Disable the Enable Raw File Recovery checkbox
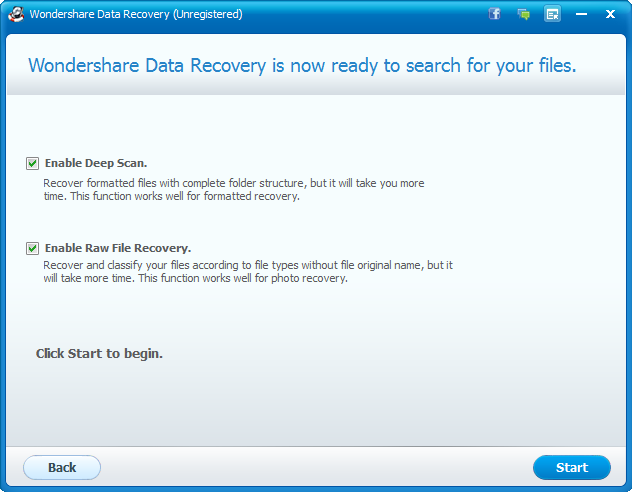Image resolution: width=632 pixels, height=492 pixels. point(33,248)
